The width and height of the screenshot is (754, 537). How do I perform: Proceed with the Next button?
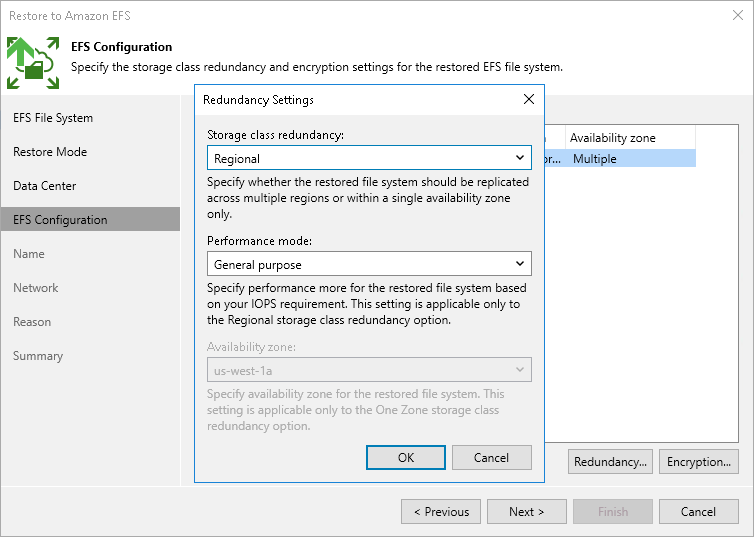pos(526,512)
